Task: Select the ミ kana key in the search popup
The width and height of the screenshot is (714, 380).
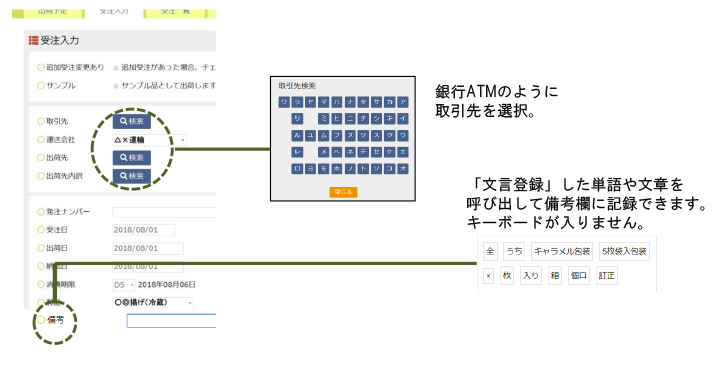Action: point(323,118)
